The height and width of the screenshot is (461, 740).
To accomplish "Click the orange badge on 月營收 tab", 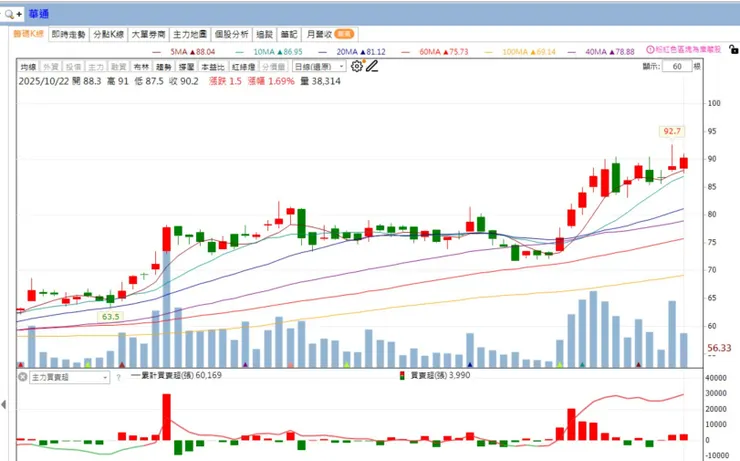I will coord(344,34).
